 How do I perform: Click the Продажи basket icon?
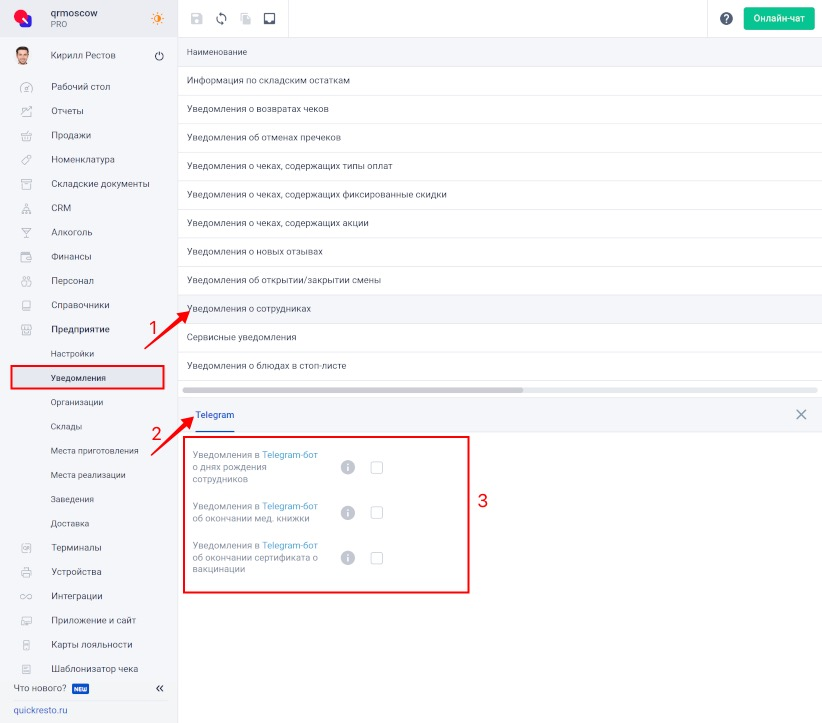(26, 136)
